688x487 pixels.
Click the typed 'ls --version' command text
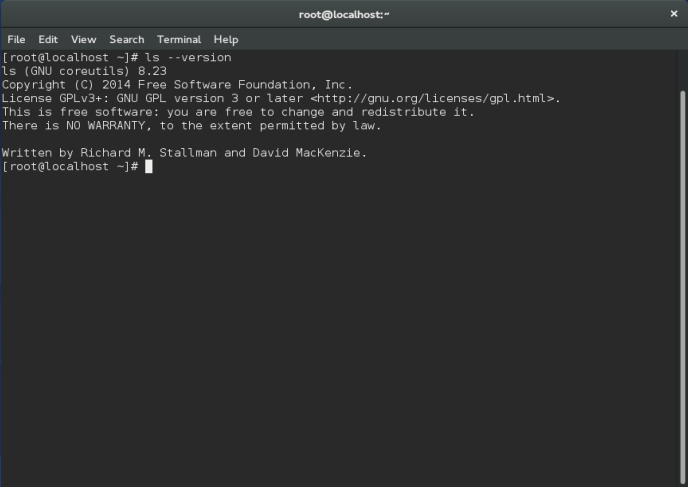coord(188,58)
